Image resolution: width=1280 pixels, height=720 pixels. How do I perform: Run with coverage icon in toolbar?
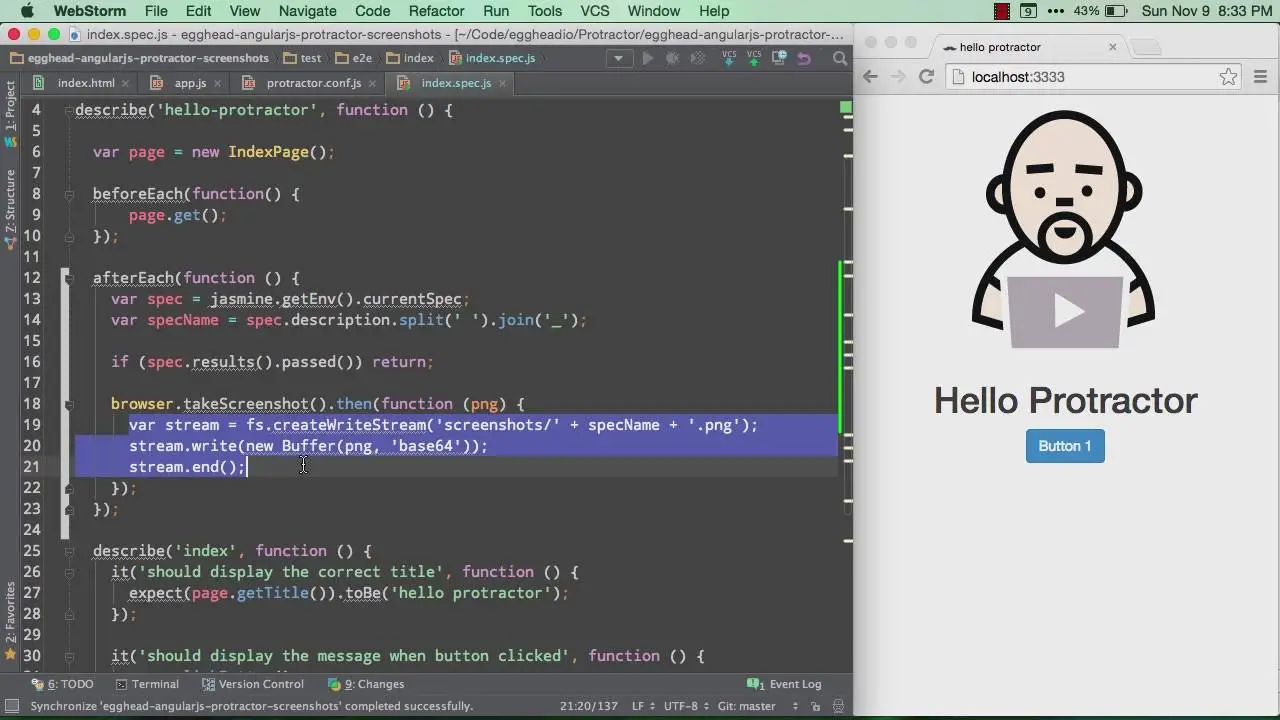pos(697,58)
